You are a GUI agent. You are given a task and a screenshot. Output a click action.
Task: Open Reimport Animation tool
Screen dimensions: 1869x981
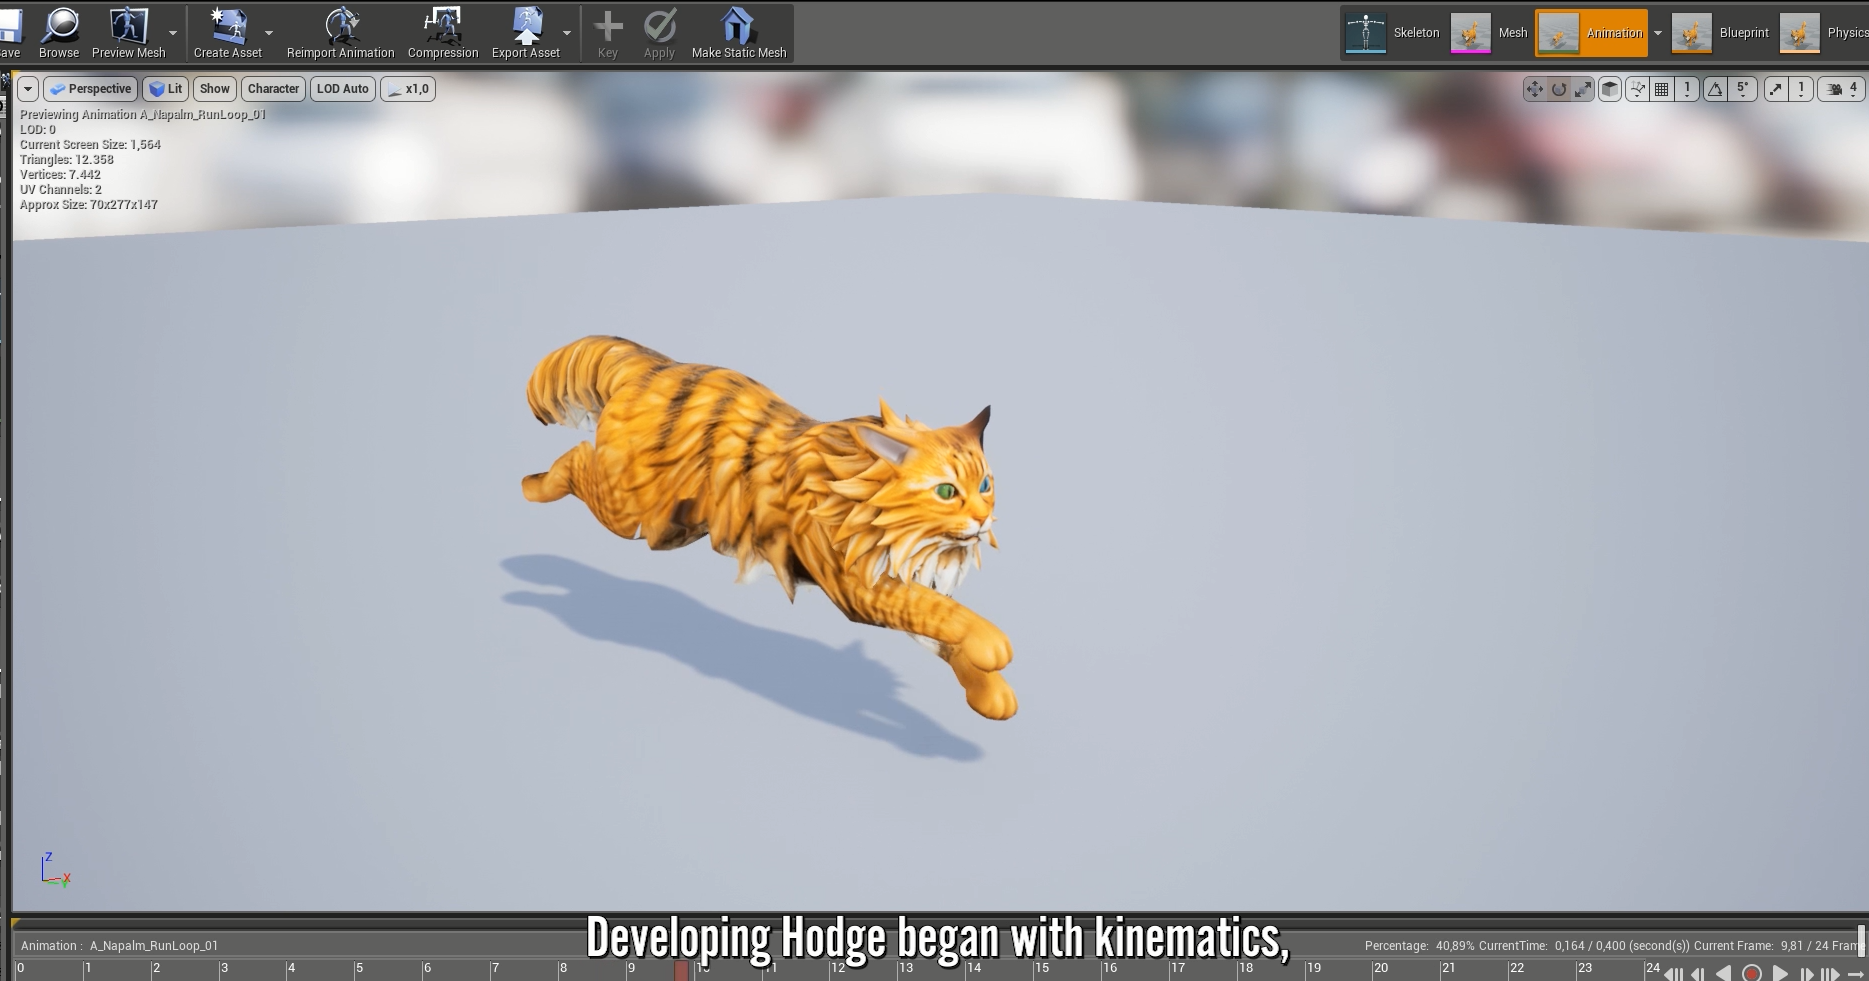point(340,33)
